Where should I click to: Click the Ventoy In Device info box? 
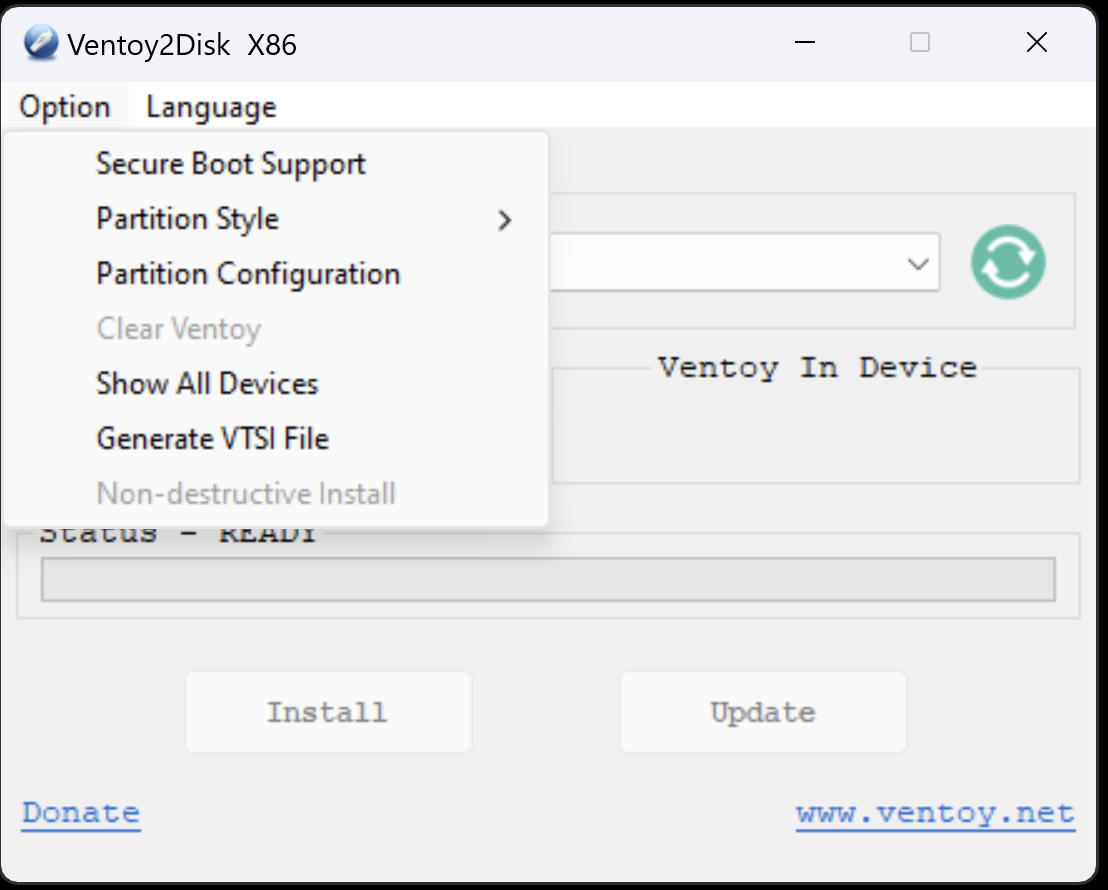[815, 430]
